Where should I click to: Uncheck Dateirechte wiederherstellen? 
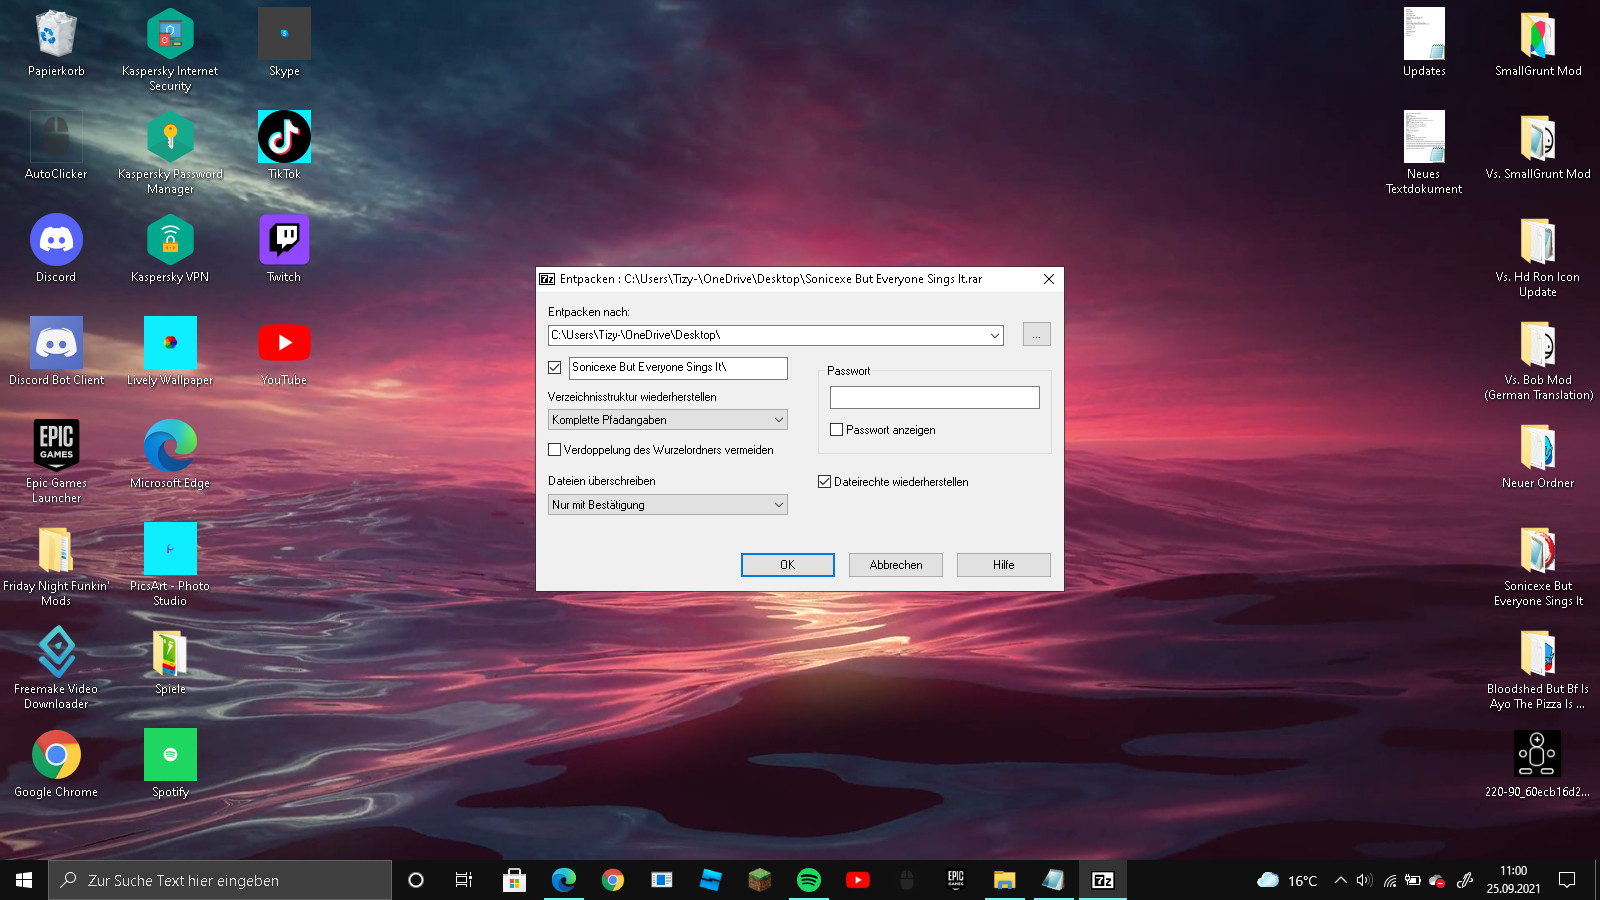[x=824, y=481]
